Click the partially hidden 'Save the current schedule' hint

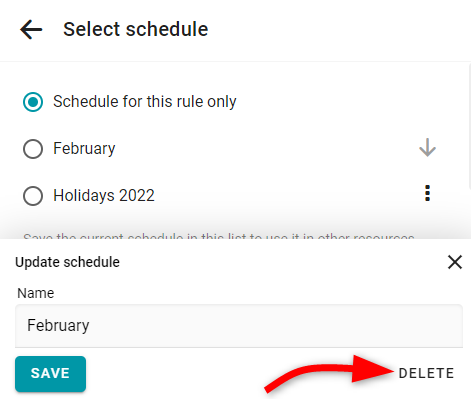coord(219,236)
